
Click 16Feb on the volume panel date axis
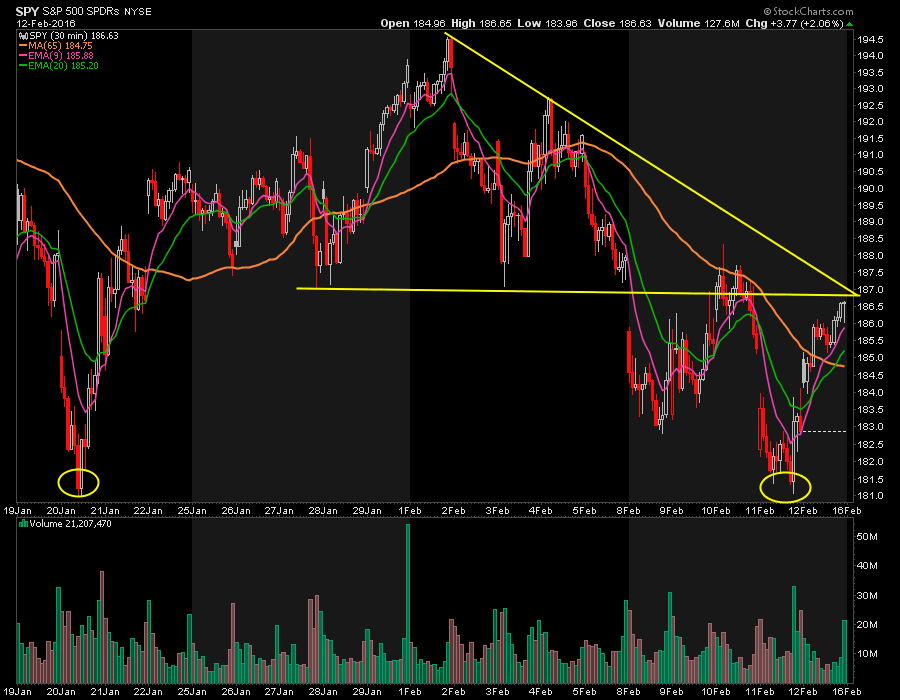click(x=847, y=691)
